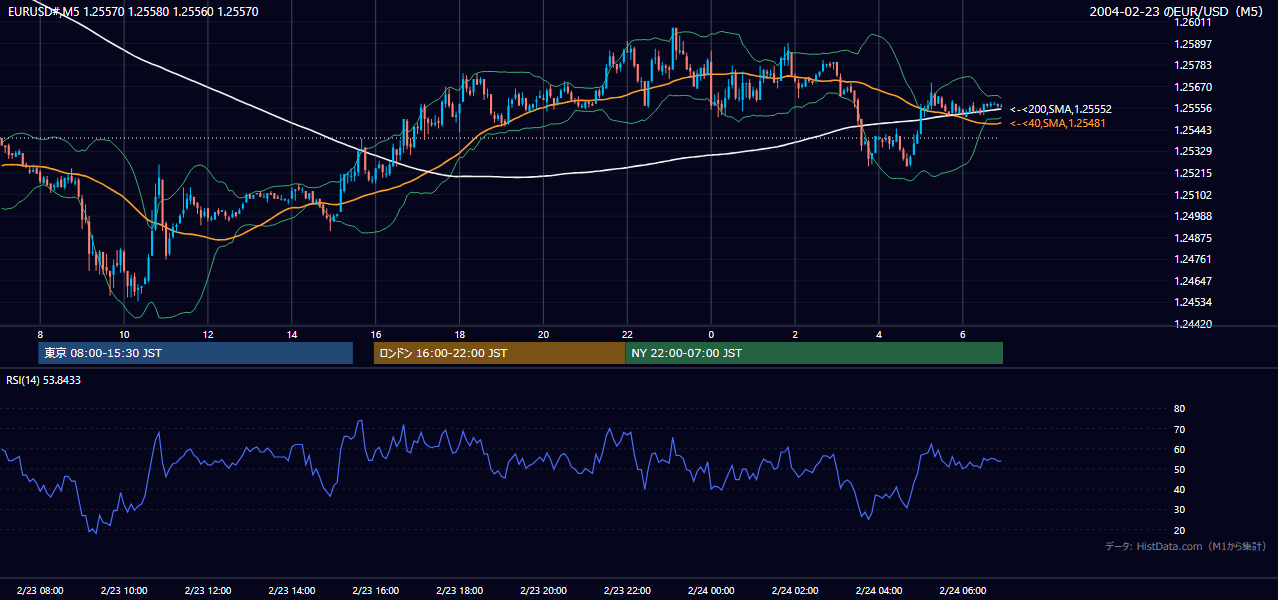Click the 2/23 16:00 time axis label

click(x=376, y=591)
